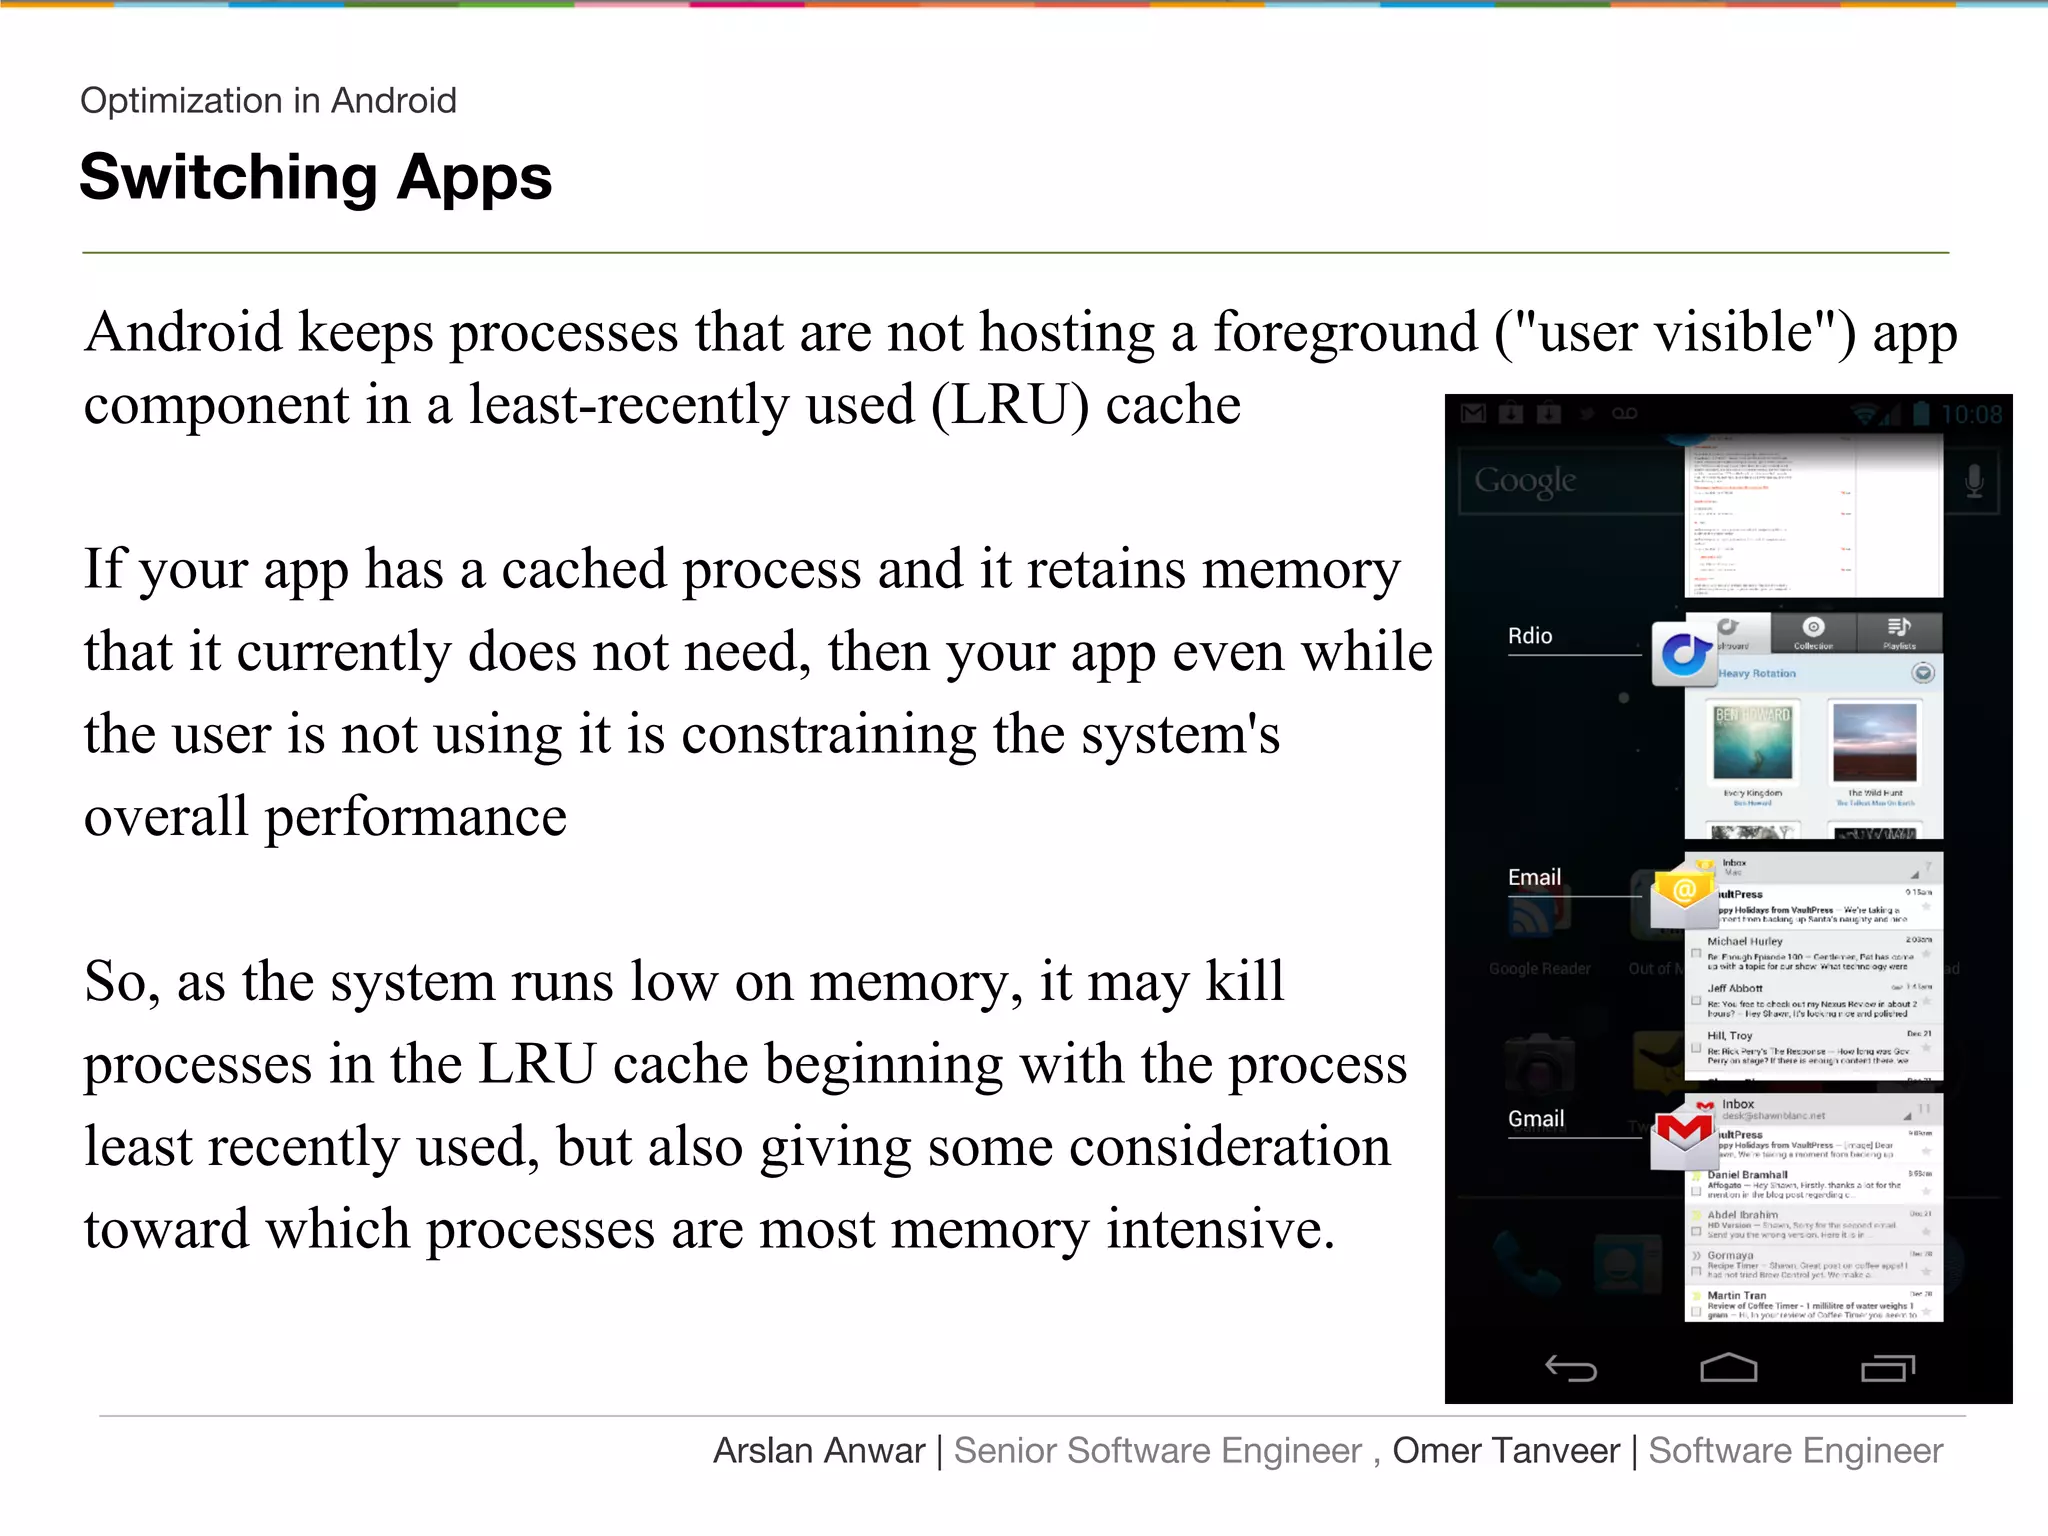
Task: Select the Gmail label in recents
Action: pyautogui.click(x=1536, y=1119)
